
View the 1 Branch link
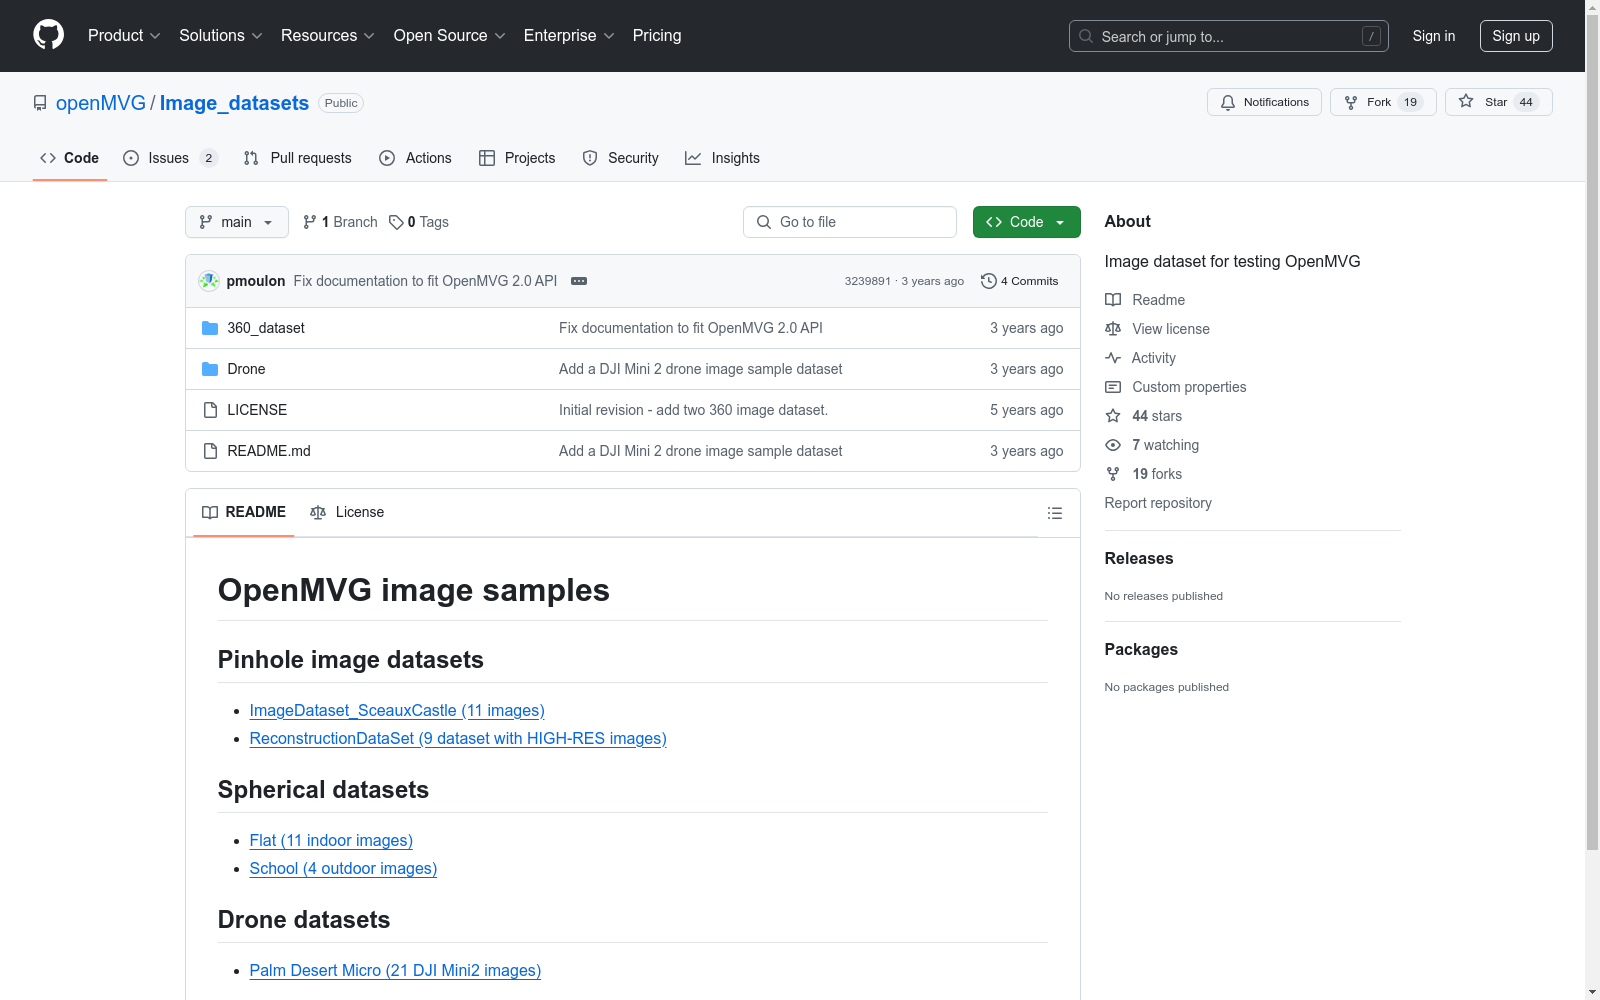[340, 222]
